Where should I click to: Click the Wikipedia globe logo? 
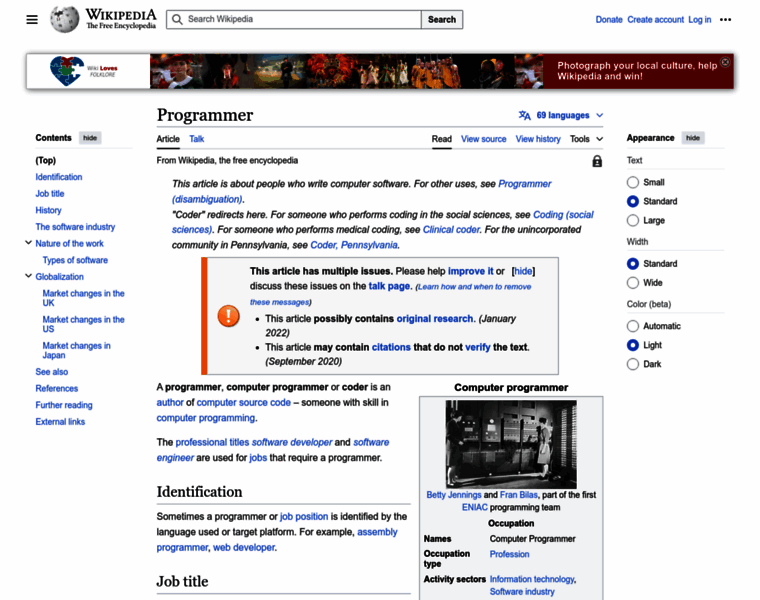point(65,19)
